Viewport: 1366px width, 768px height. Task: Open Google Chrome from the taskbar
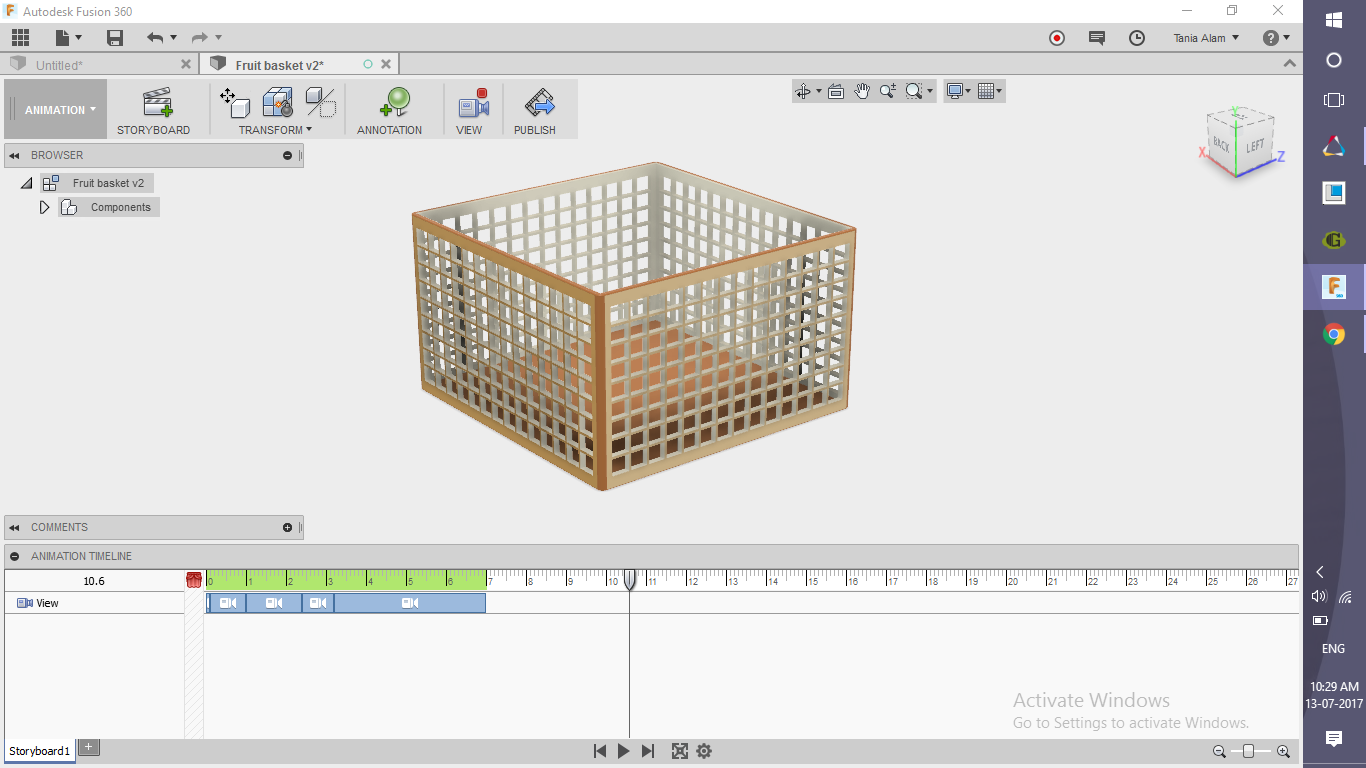(x=1333, y=334)
